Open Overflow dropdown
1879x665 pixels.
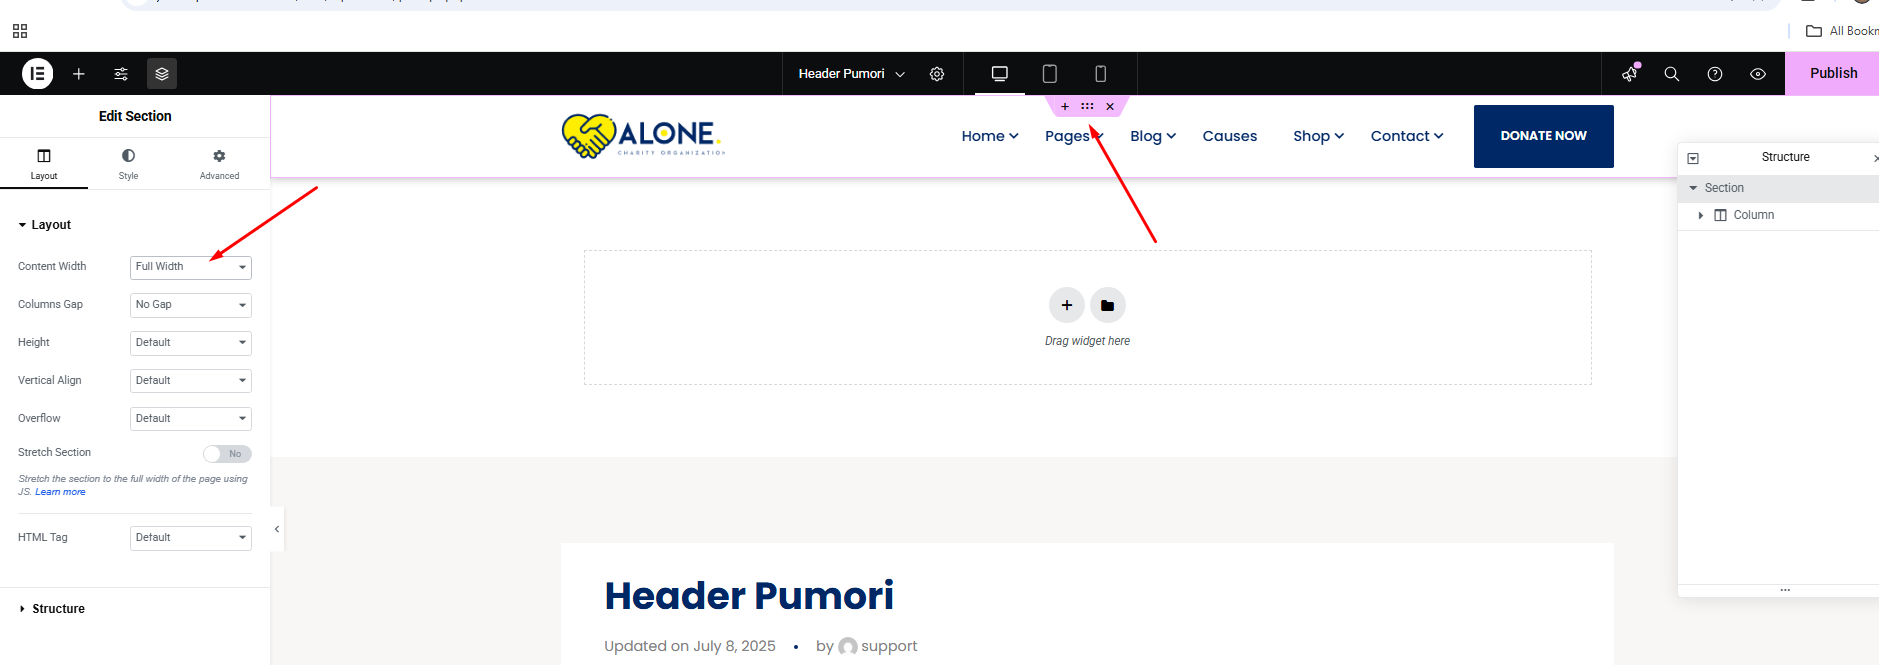[190, 419]
